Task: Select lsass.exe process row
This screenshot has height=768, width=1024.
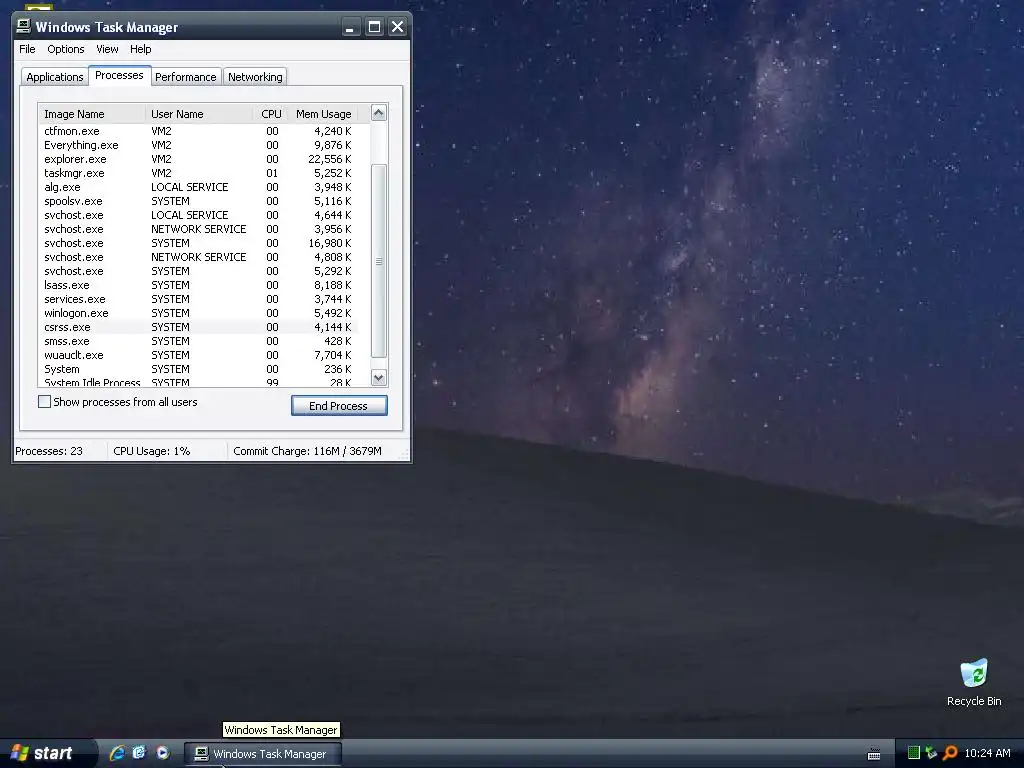Action: coord(198,285)
